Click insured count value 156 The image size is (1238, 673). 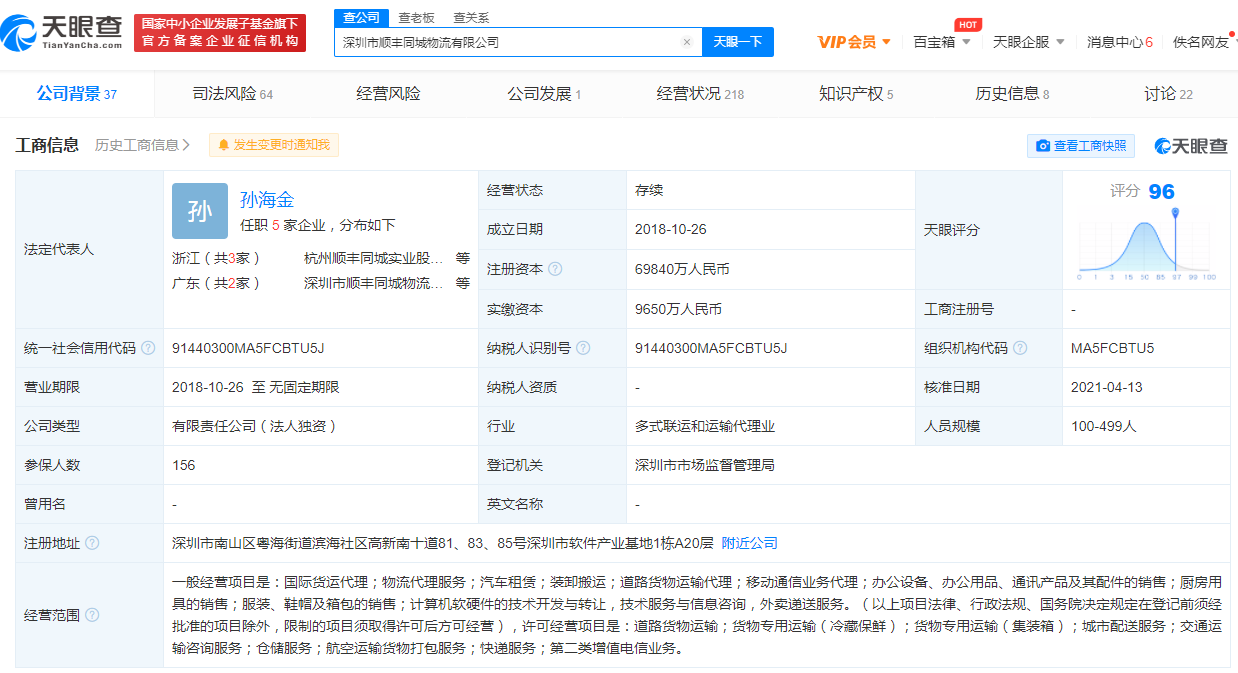[184, 465]
